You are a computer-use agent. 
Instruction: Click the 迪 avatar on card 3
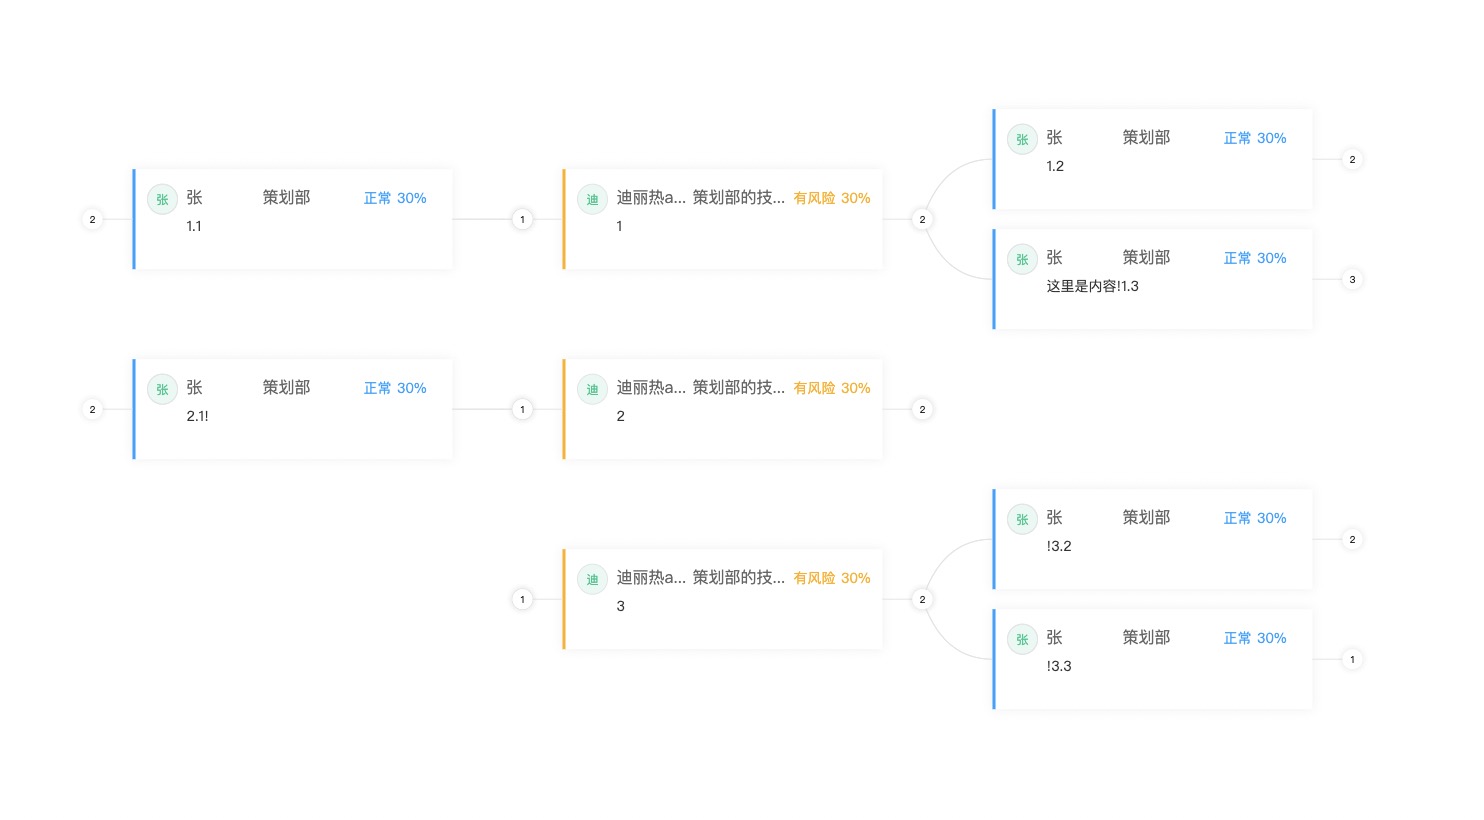point(592,579)
